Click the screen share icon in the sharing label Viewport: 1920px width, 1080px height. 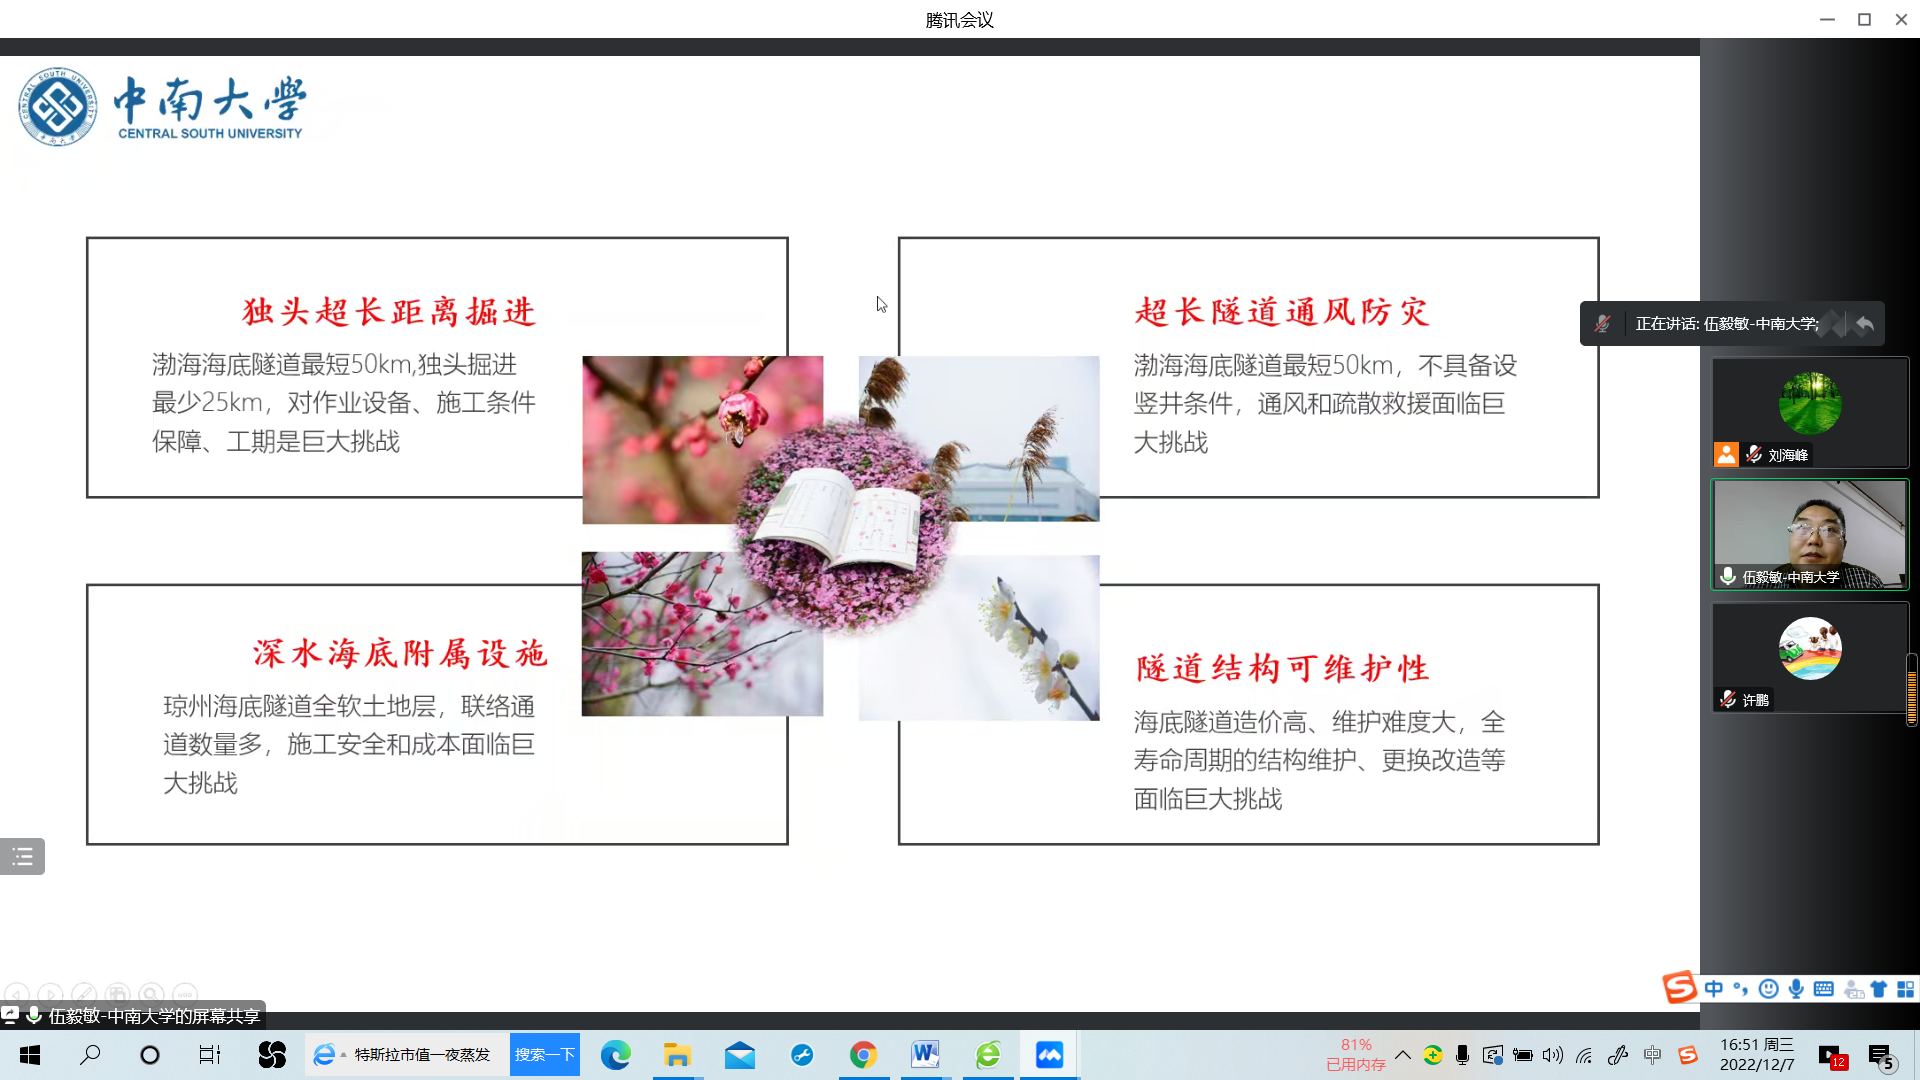coord(10,1015)
